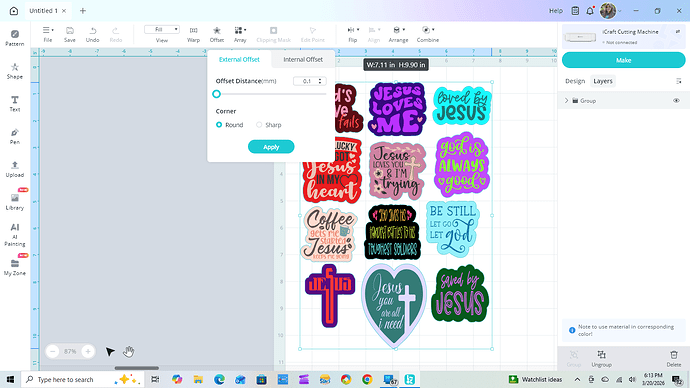This screenshot has width=690, height=388.
Task: Open the Windows Start menu
Action: point(10,379)
